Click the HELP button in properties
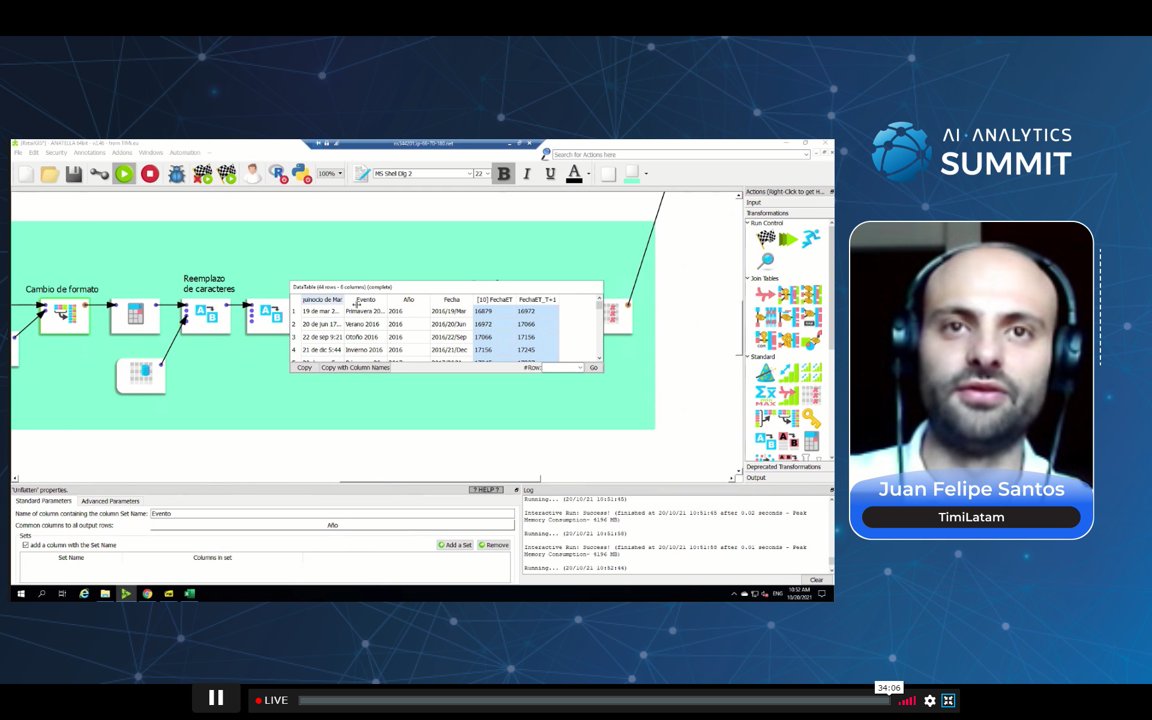The image size is (1152, 720). 486,490
